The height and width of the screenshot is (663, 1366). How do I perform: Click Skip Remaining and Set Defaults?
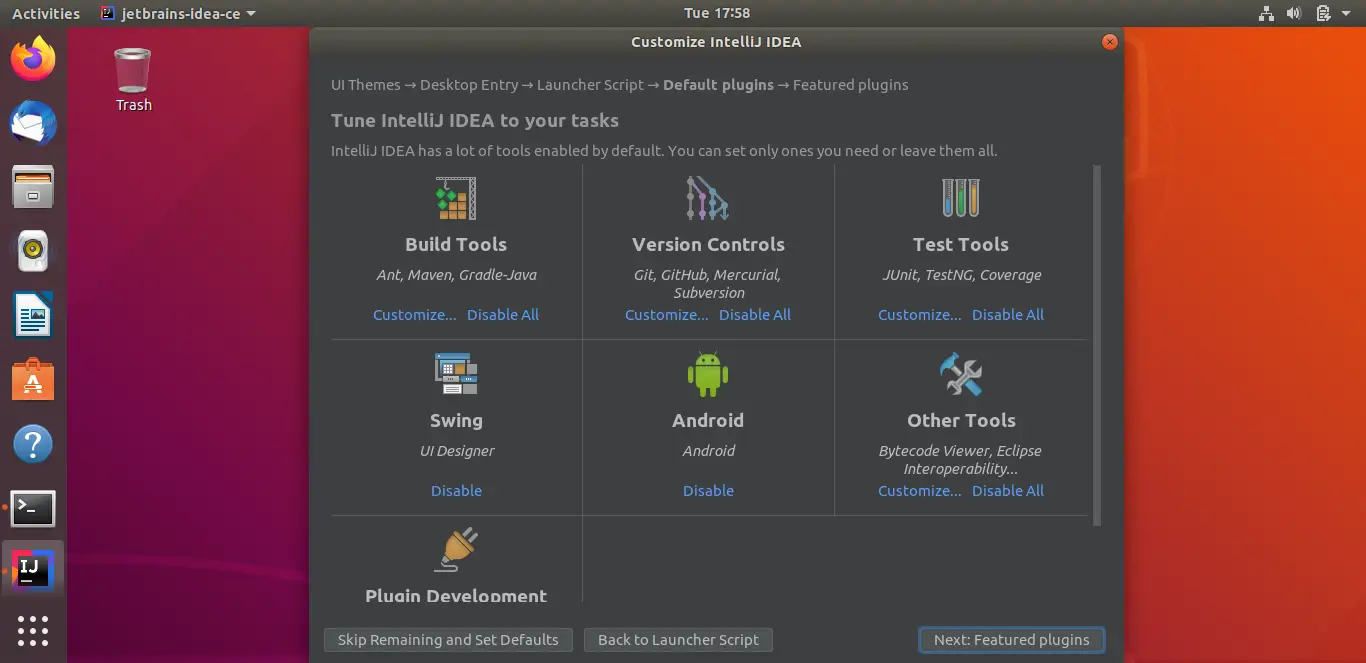tap(448, 640)
